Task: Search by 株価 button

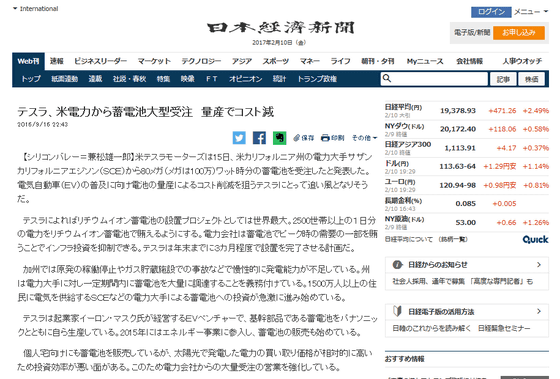Action: pos(531,79)
